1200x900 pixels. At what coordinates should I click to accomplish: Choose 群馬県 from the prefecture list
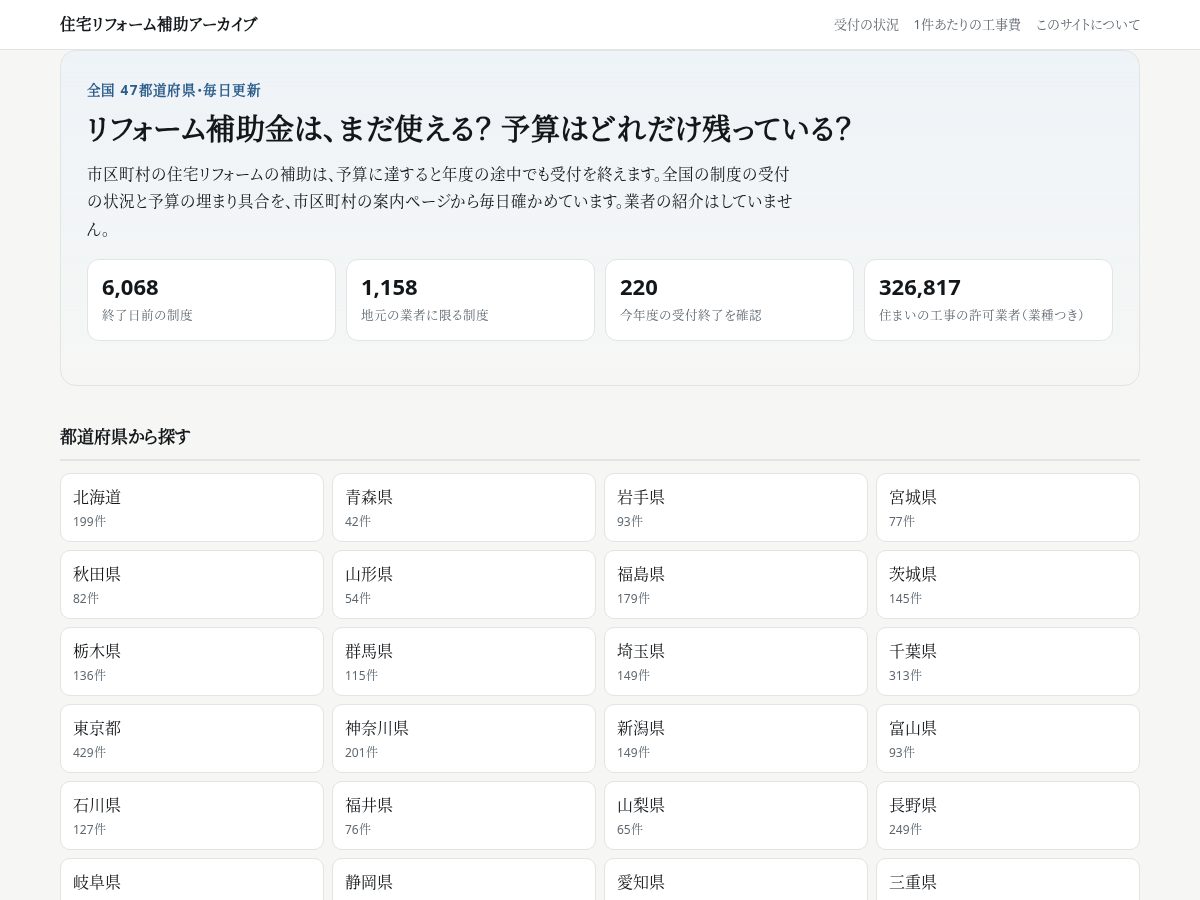coord(464,661)
